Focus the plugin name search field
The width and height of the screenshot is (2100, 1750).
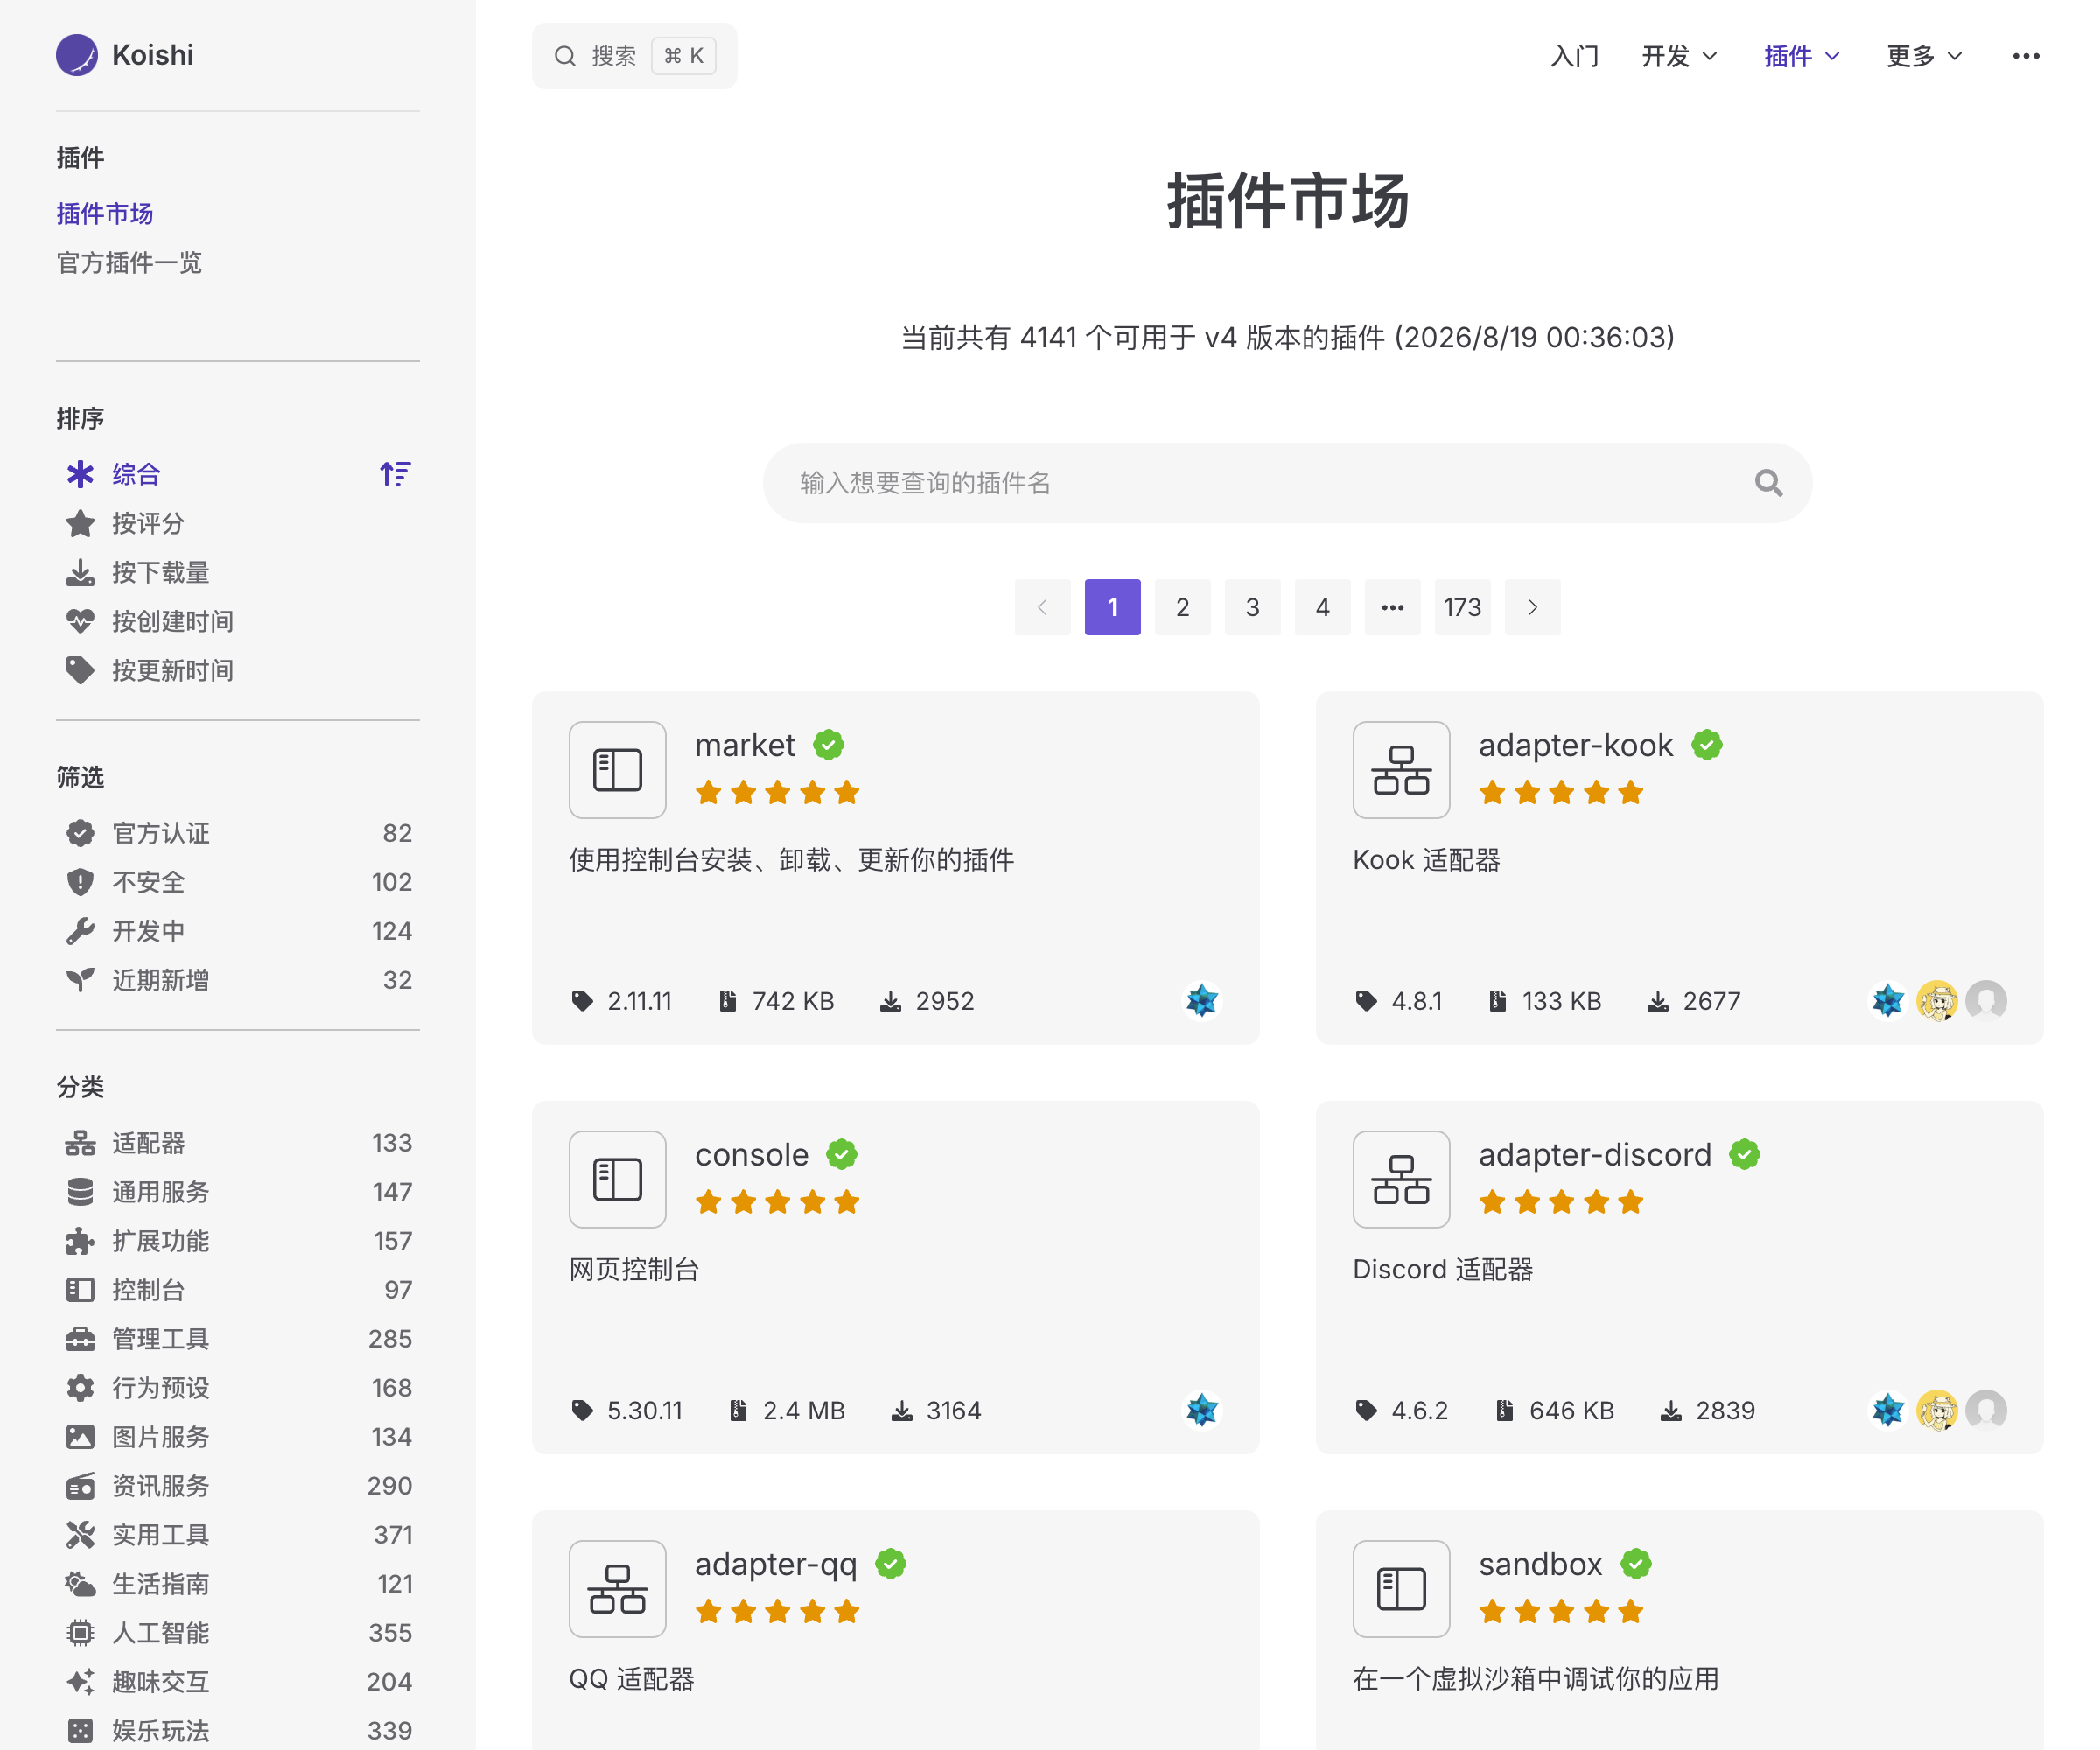(x=1287, y=483)
